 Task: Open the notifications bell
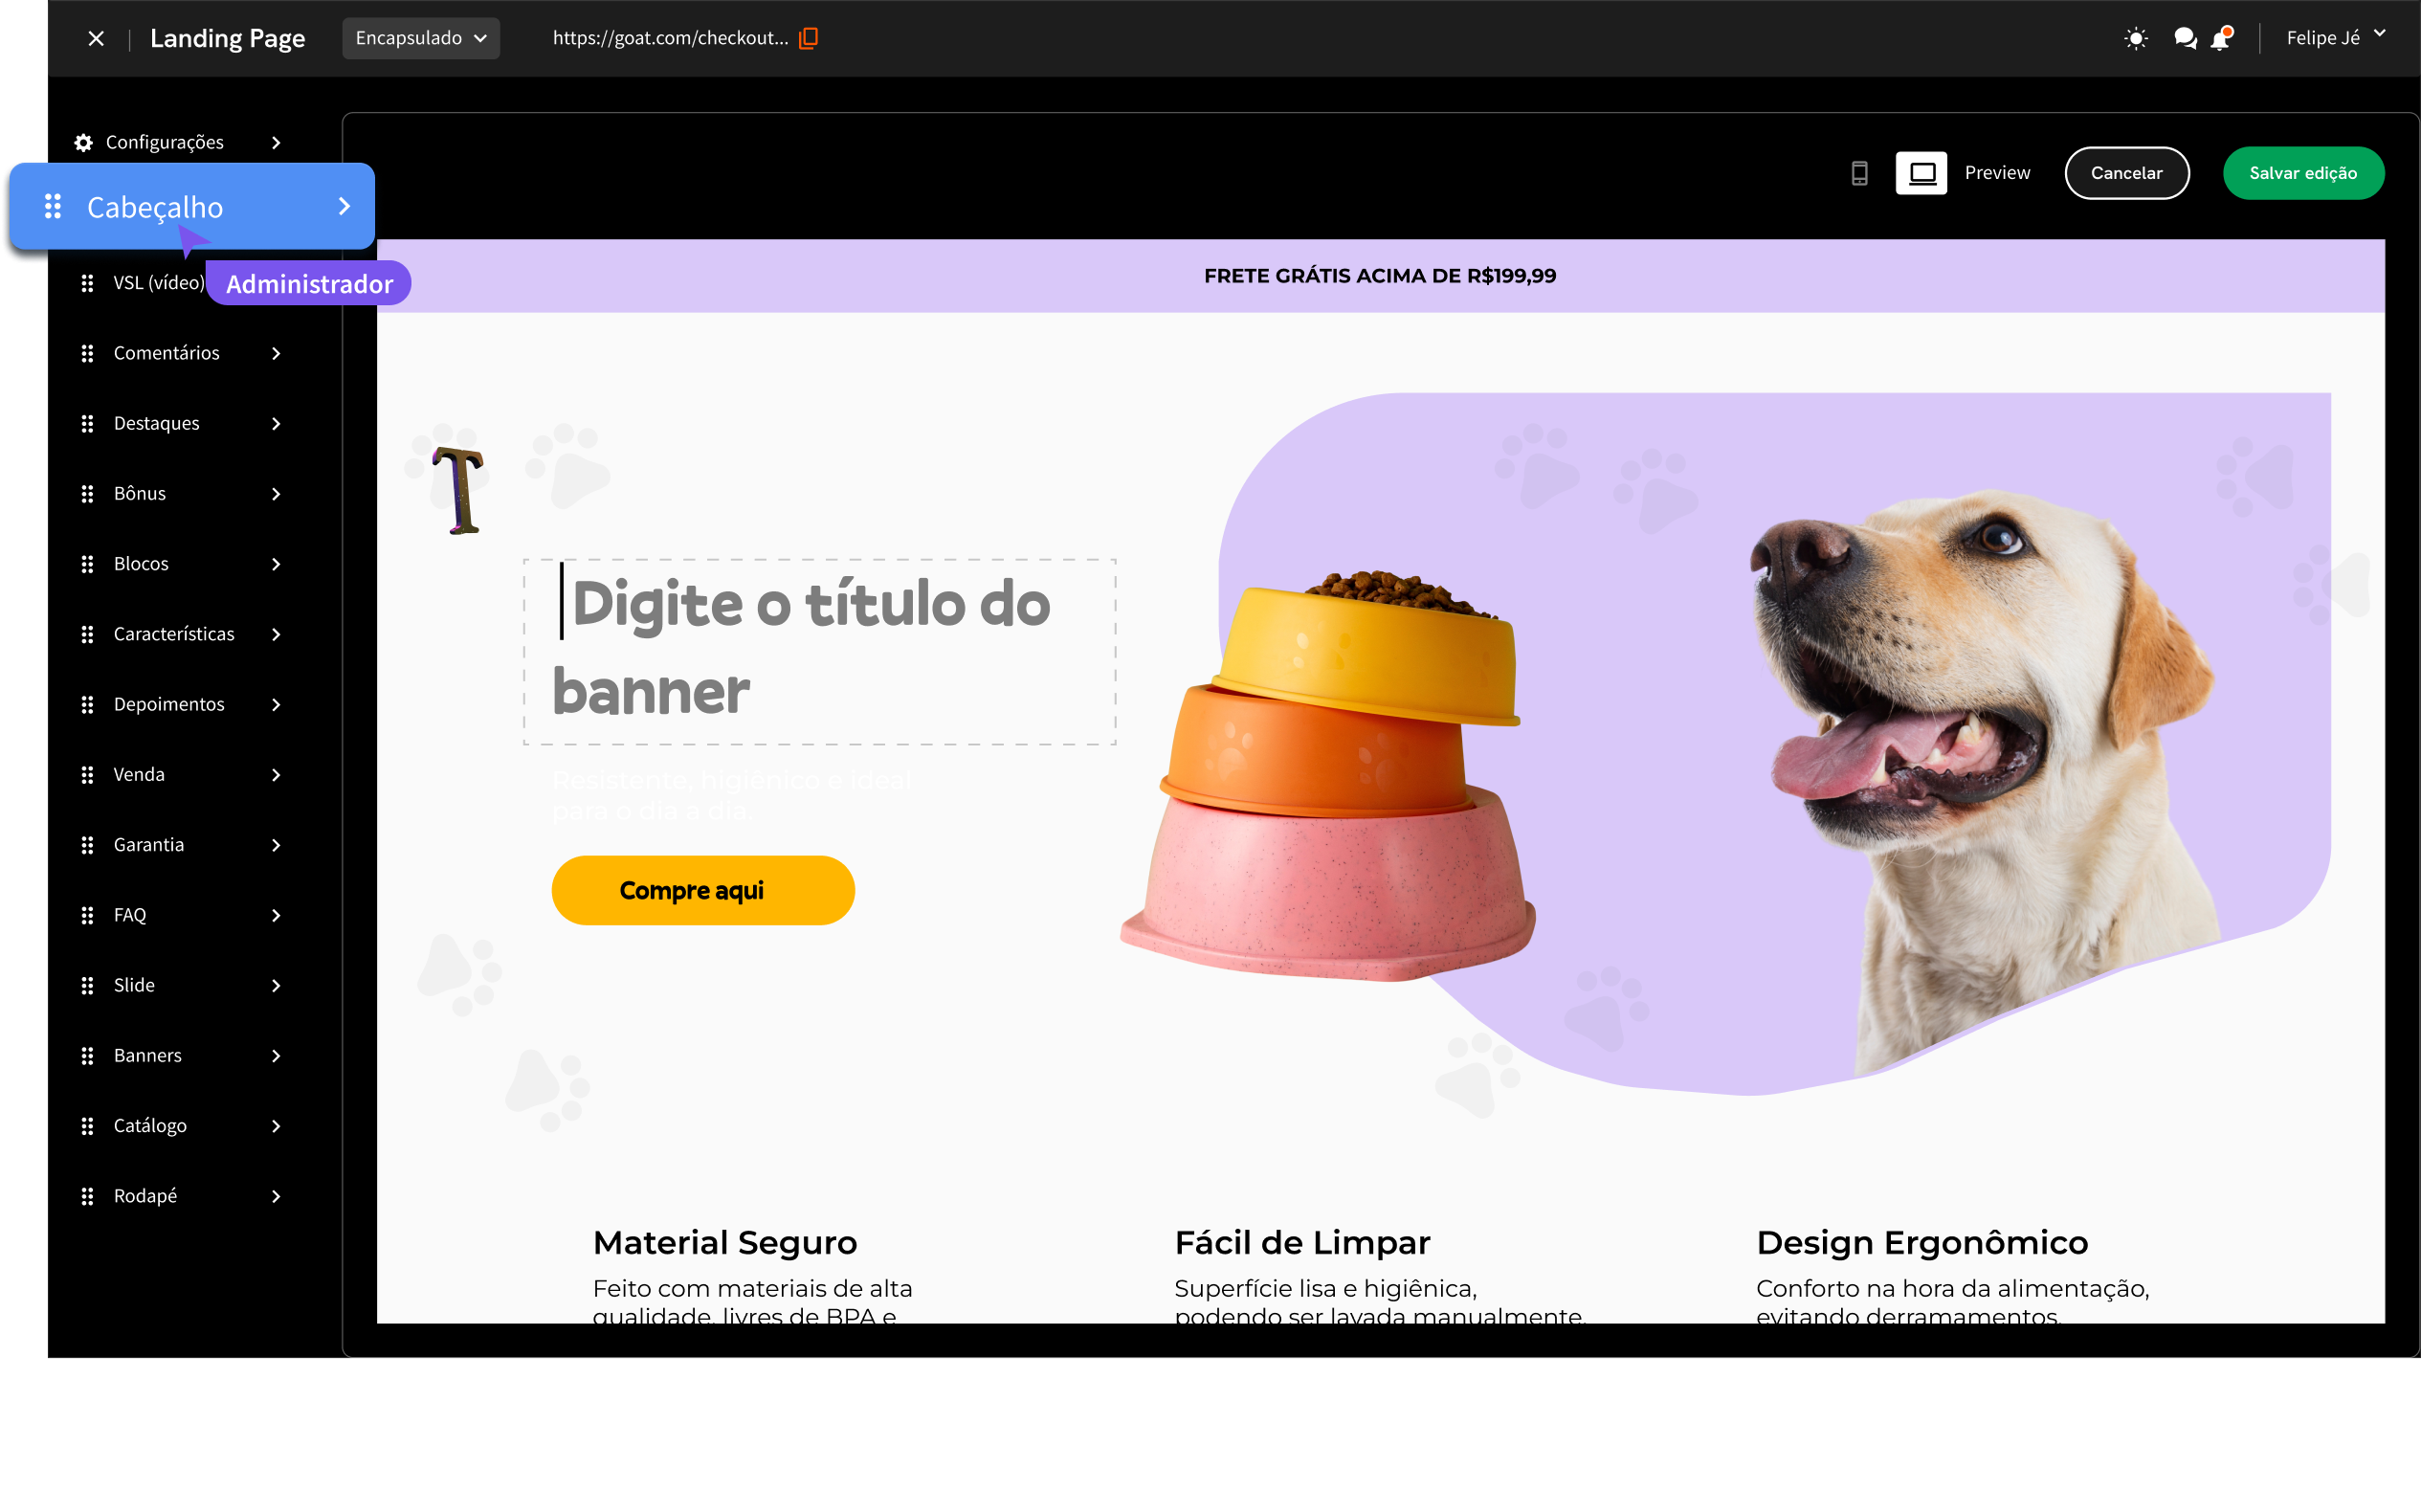2221,38
